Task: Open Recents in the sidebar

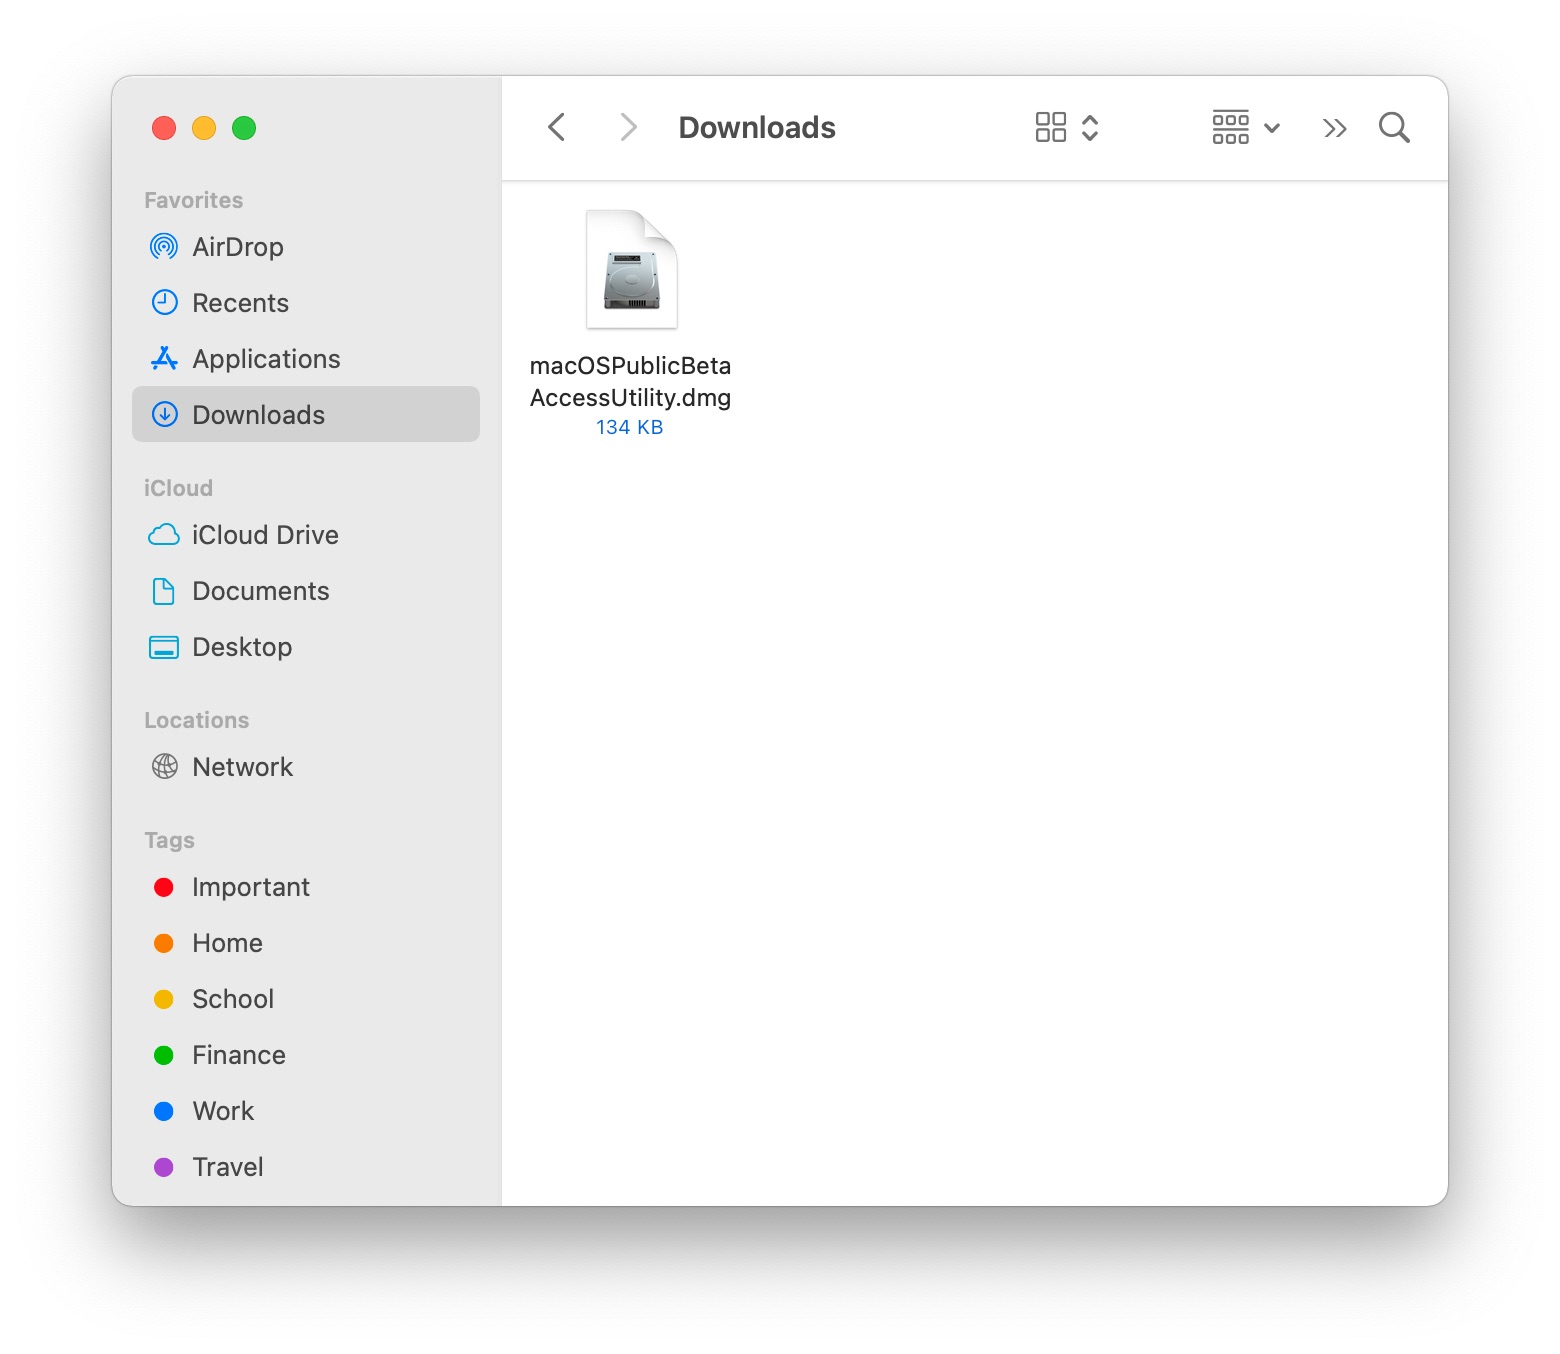Action: tap(240, 303)
